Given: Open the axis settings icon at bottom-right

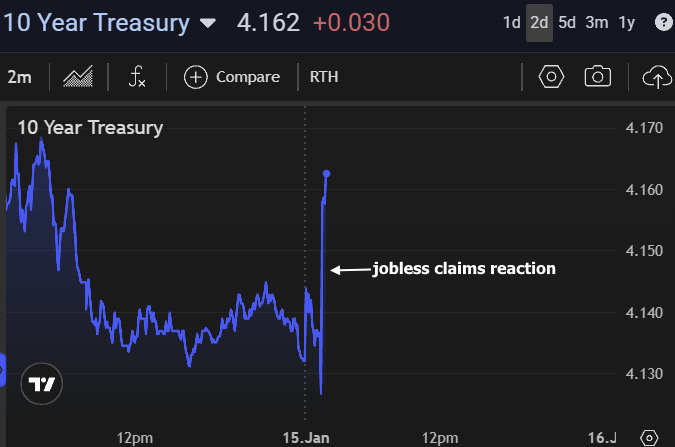Looking at the screenshot, I should 649,438.
